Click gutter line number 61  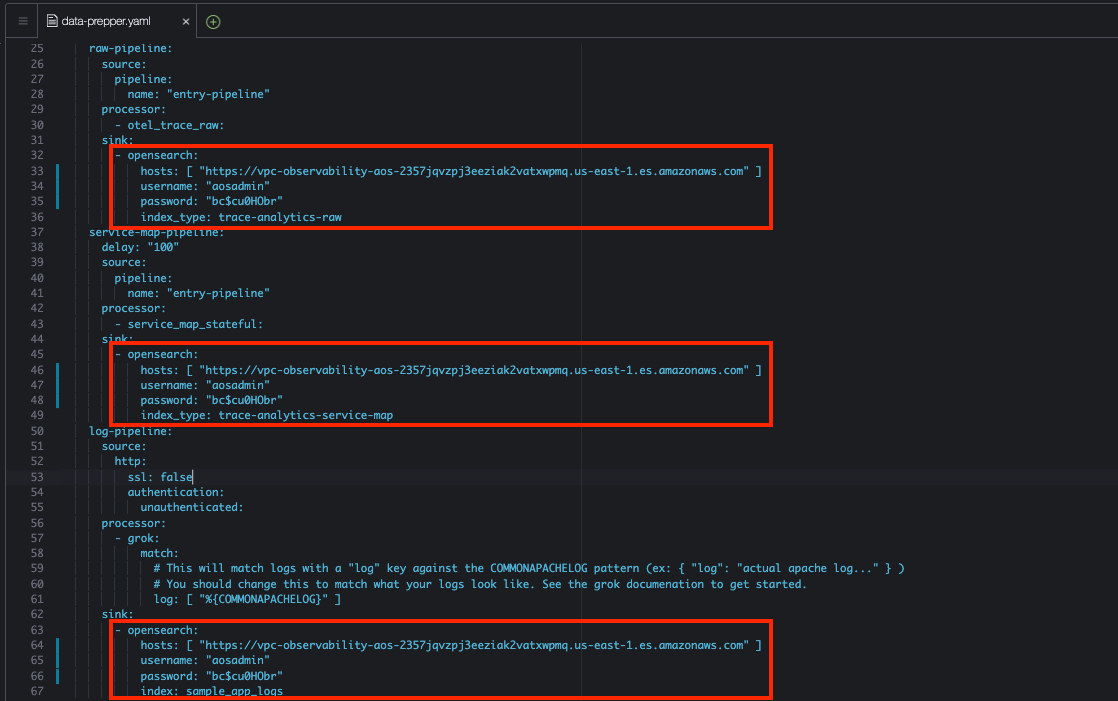point(37,599)
